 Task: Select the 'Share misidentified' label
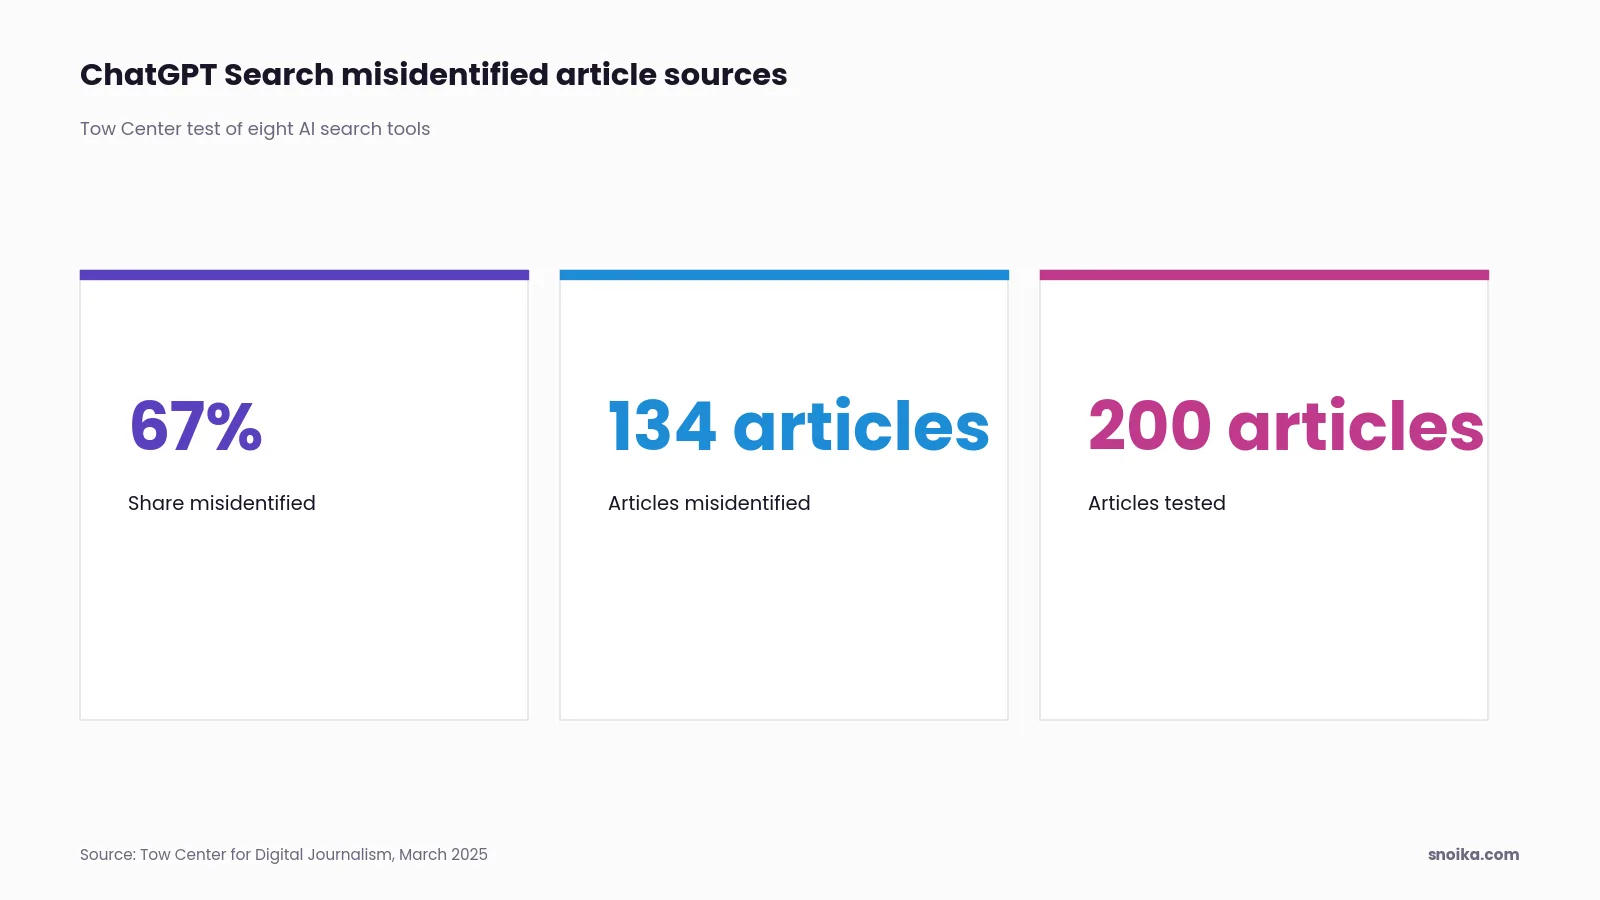222,503
